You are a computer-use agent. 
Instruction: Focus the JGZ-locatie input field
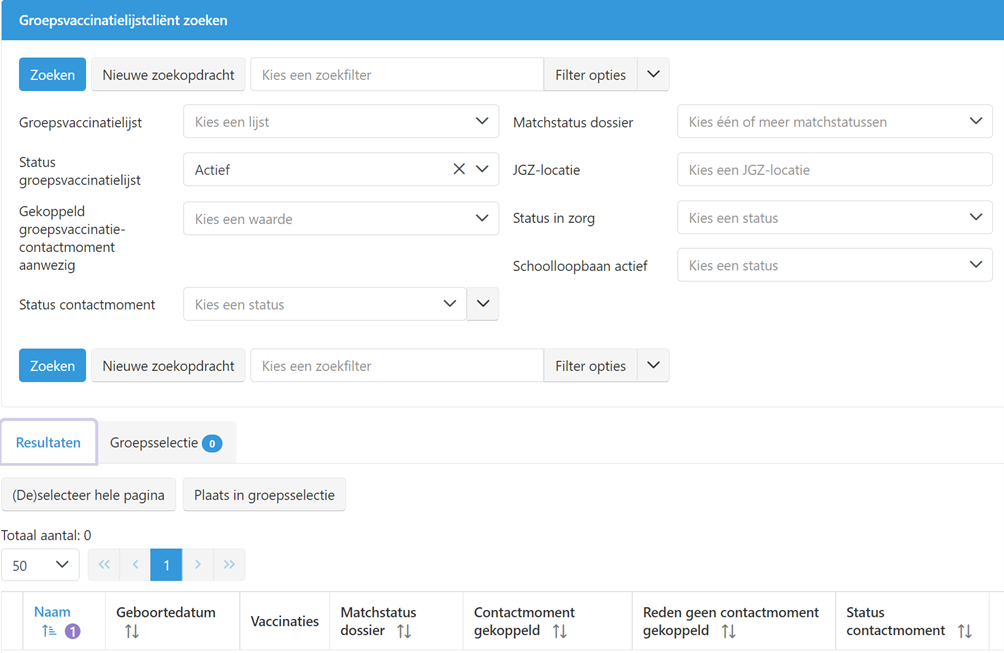pyautogui.click(x=834, y=170)
